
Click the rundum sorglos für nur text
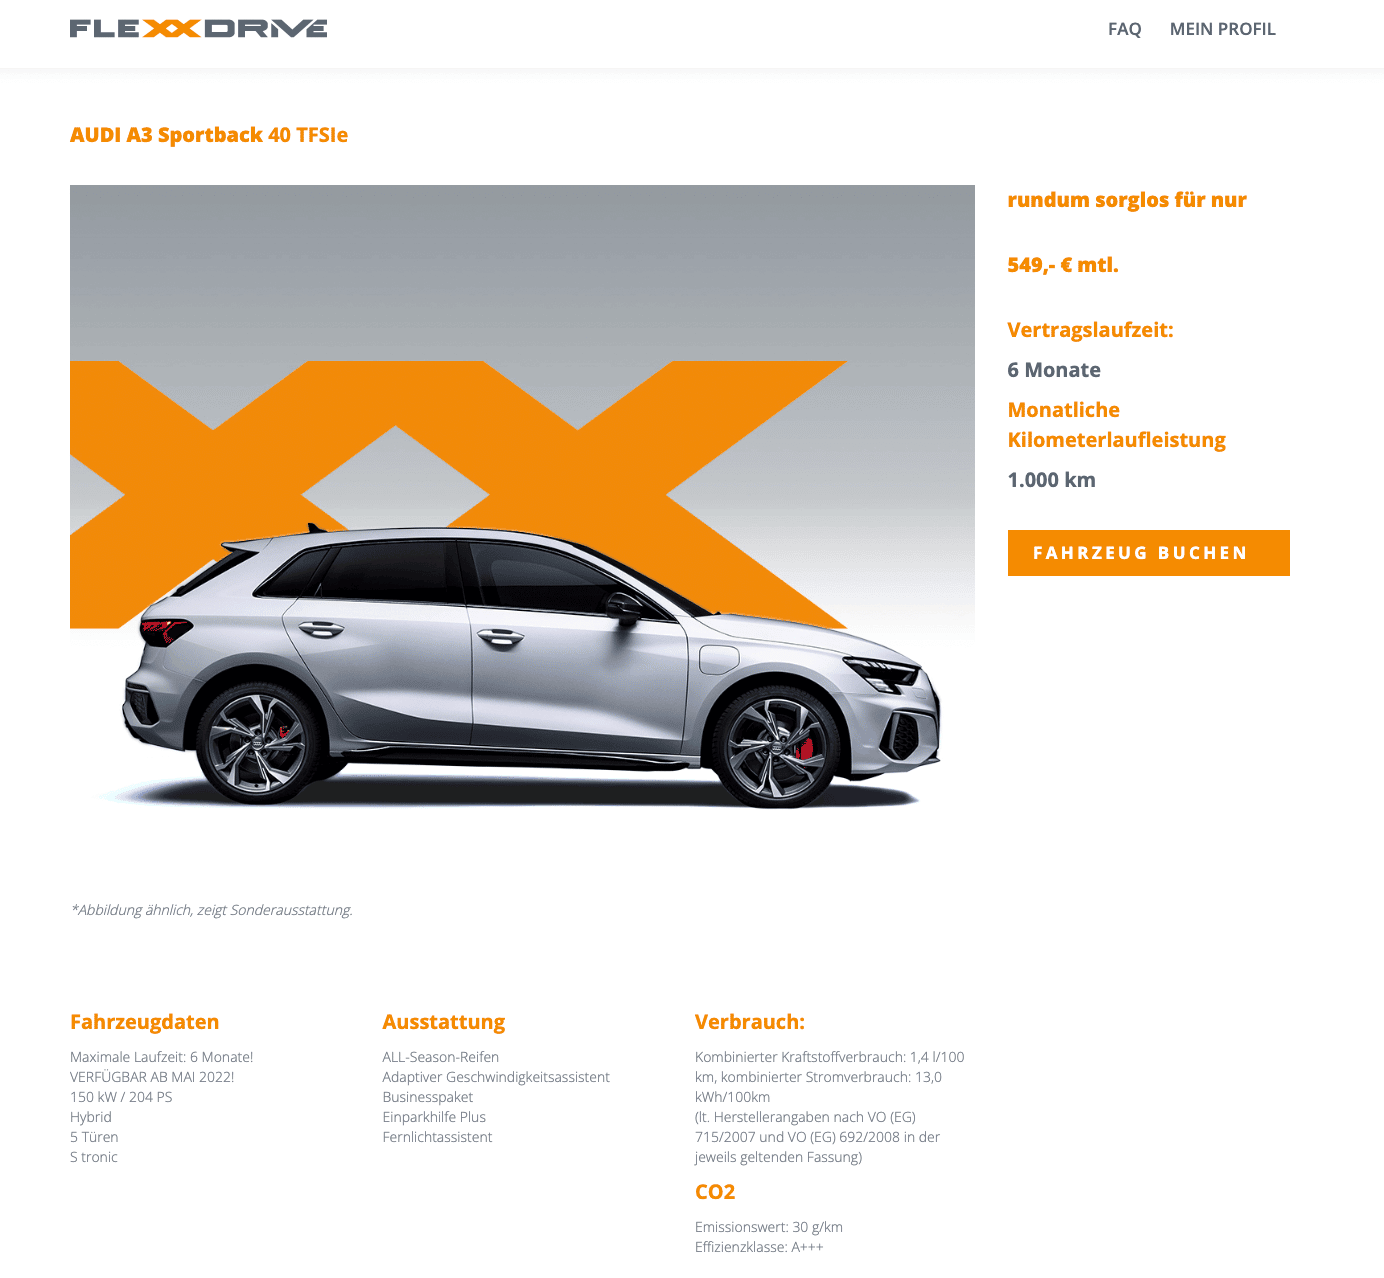pos(1127,200)
